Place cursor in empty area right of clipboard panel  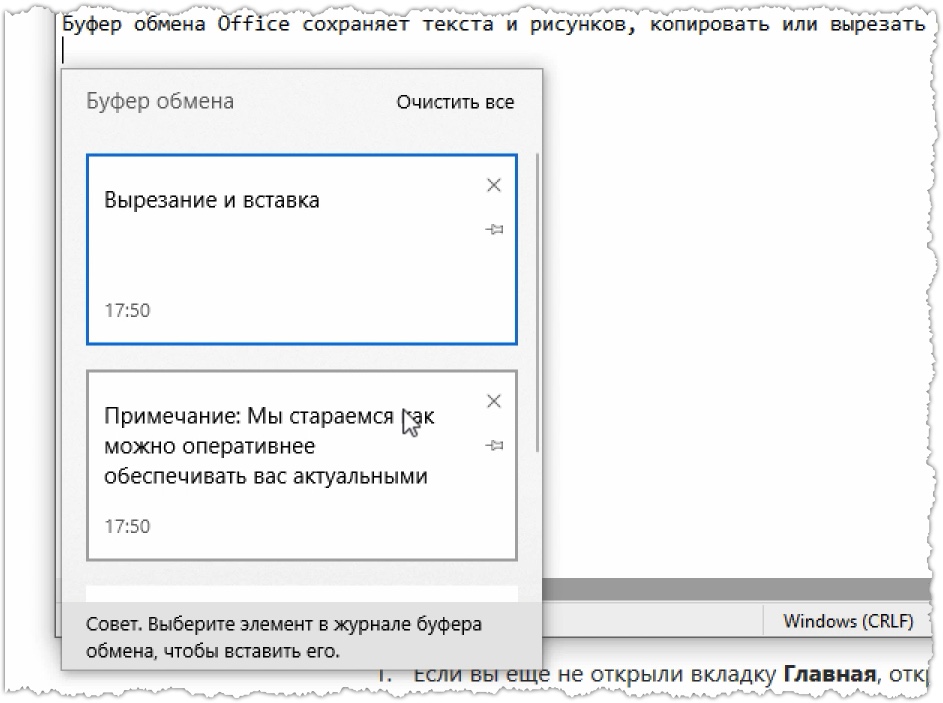730,300
